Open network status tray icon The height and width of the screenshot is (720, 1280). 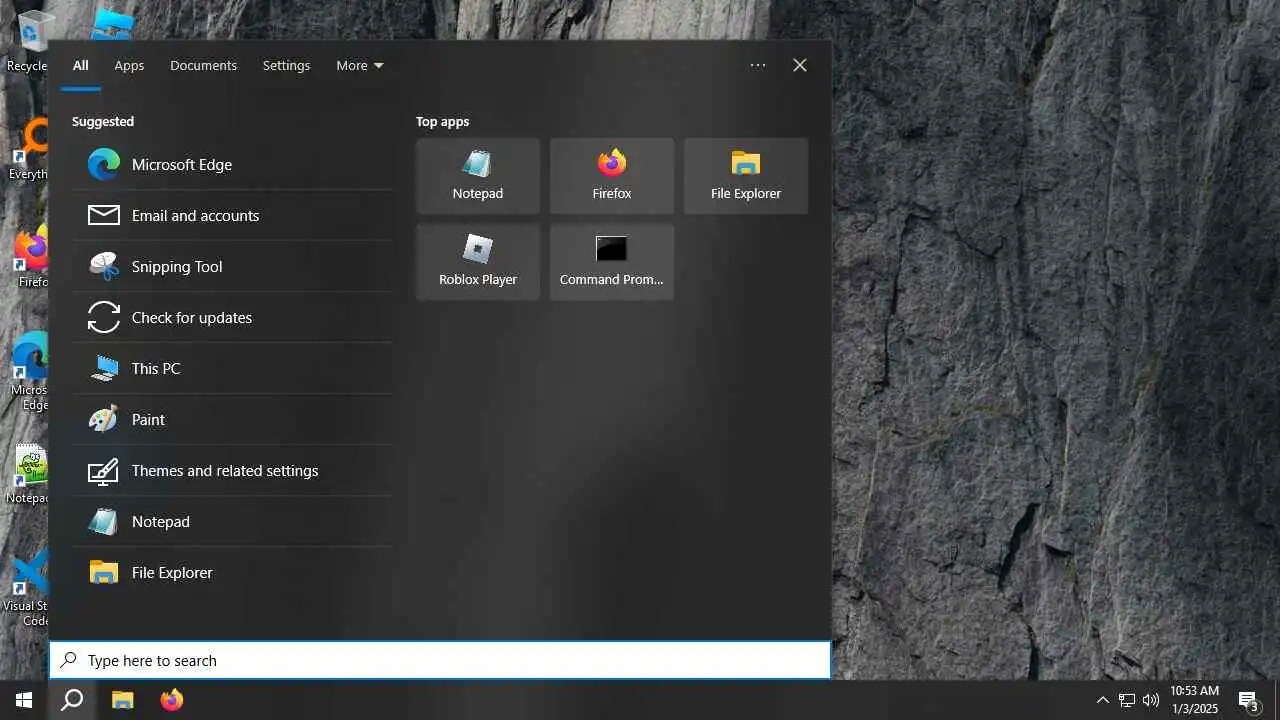point(1127,700)
